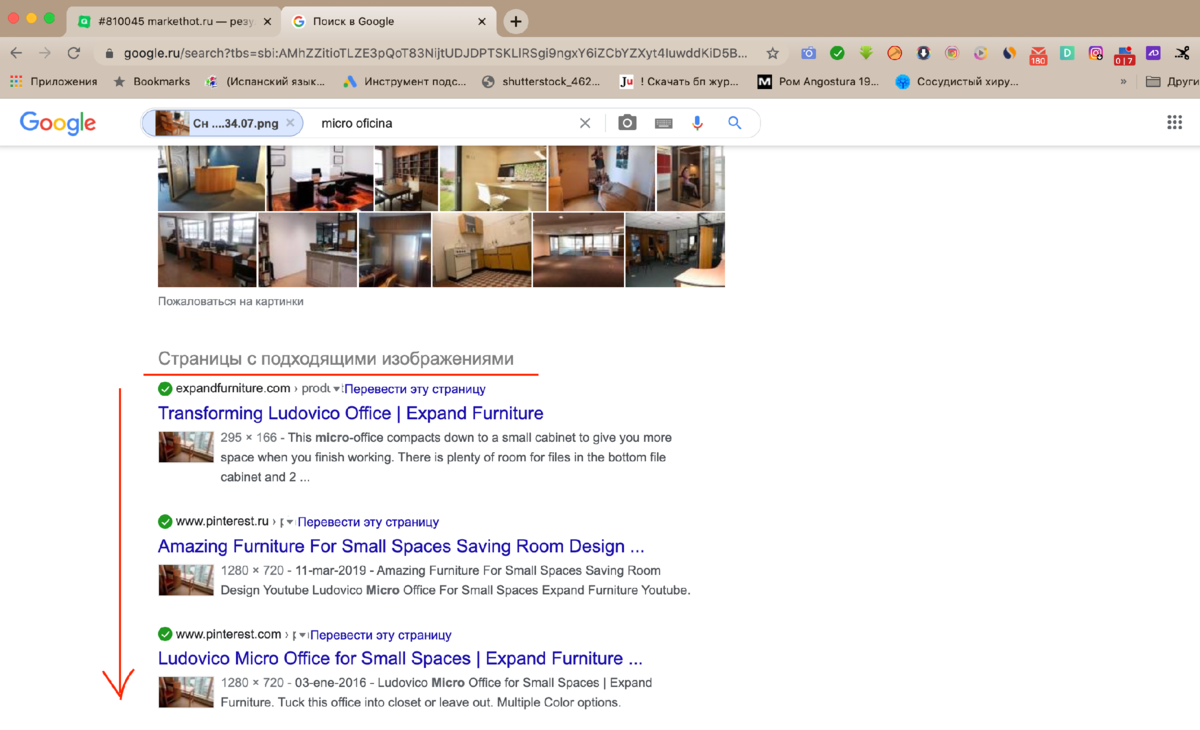This screenshot has height=730, width=1200.
Task: Open the purple AD extension icon
Action: [1153, 53]
